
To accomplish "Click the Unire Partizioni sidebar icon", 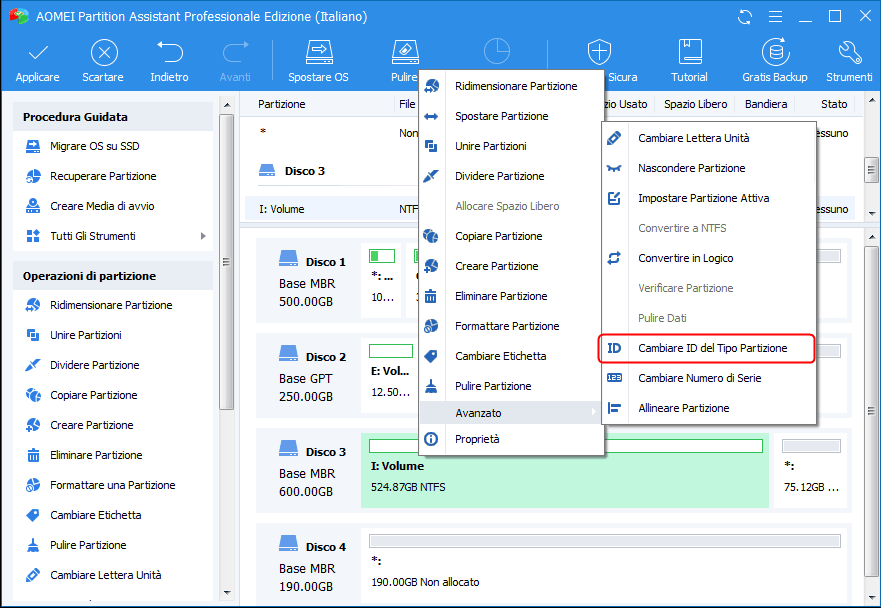I will click(x=33, y=335).
